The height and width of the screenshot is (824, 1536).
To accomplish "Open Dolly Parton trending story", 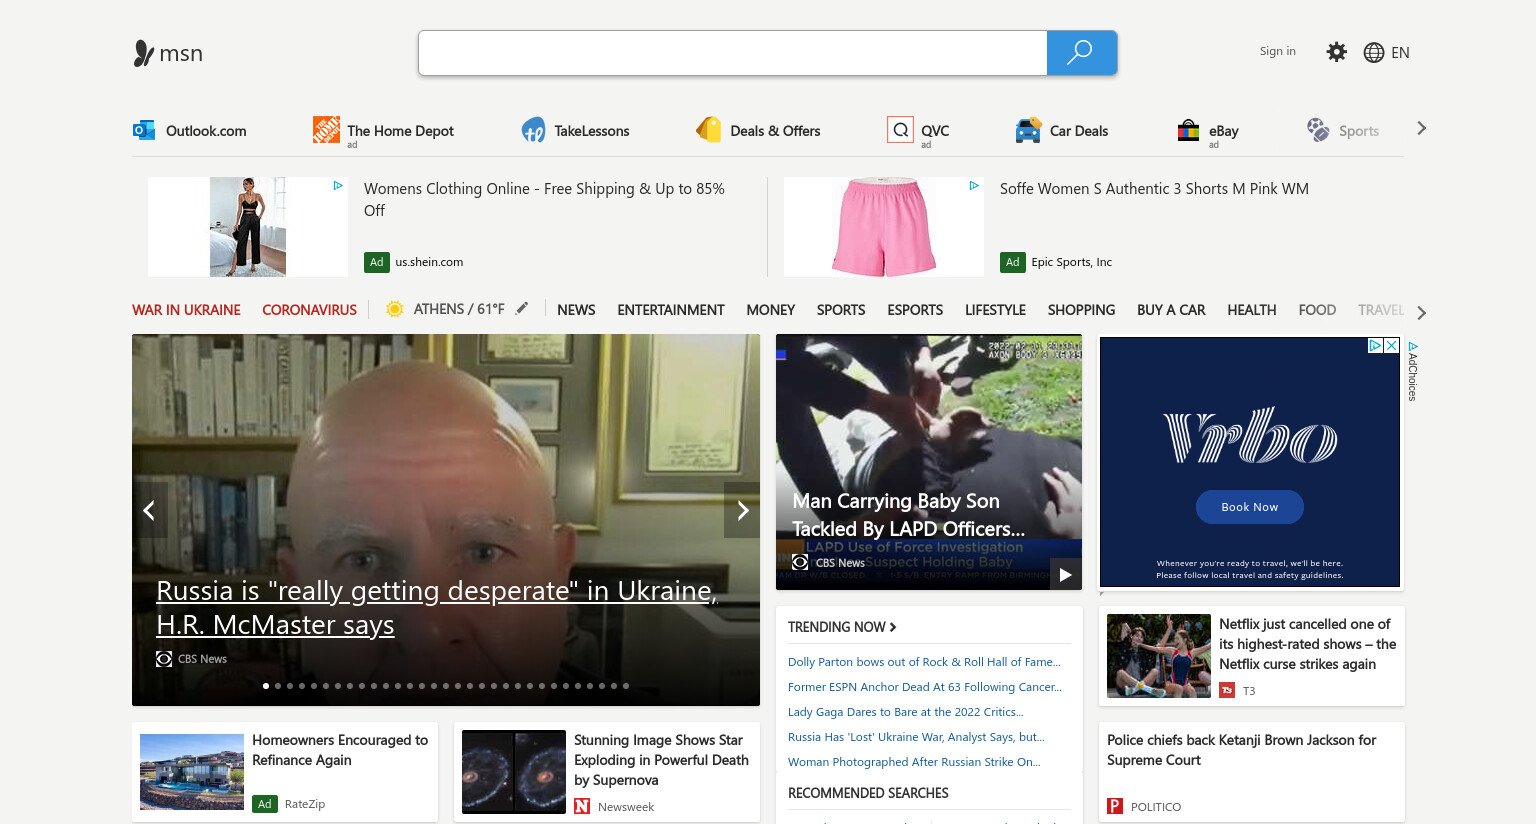I will [924, 662].
